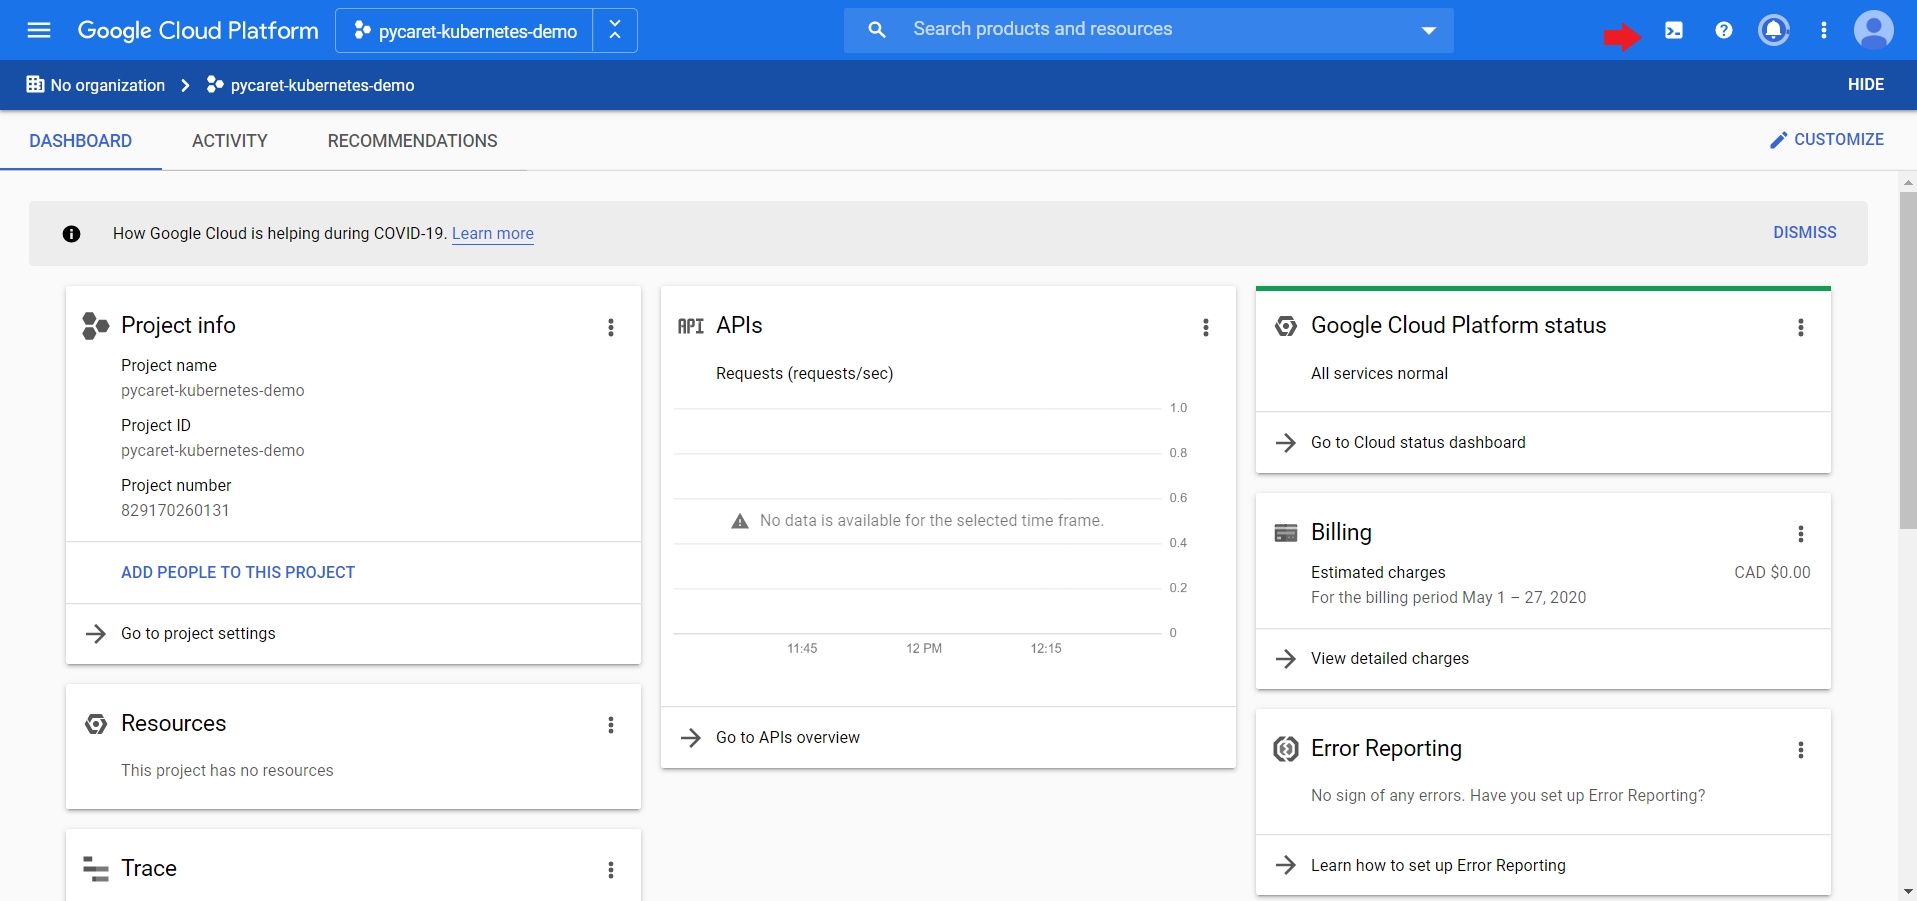Expand the pycaret-kubernetes-demo project selector
The width and height of the screenshot is (1917, 901).
[x=466, y=31]
